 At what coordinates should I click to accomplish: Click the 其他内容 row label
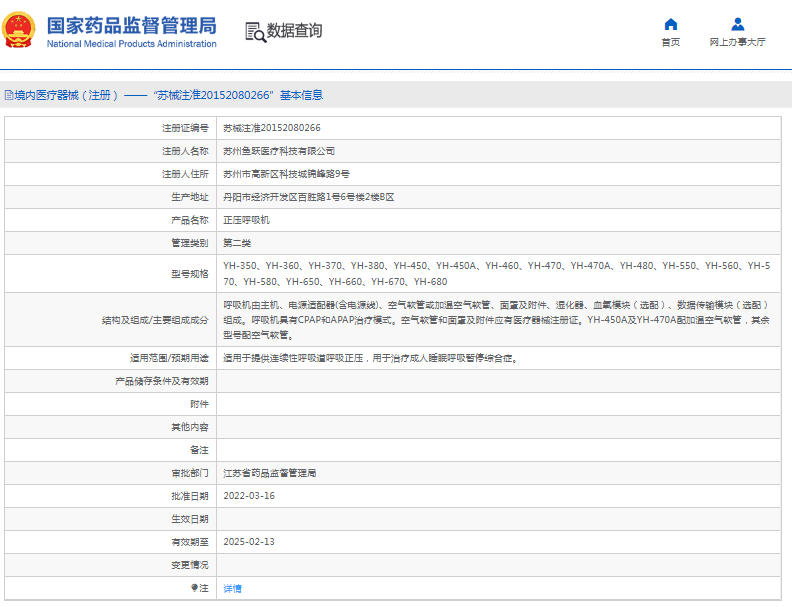coord(189,427)
